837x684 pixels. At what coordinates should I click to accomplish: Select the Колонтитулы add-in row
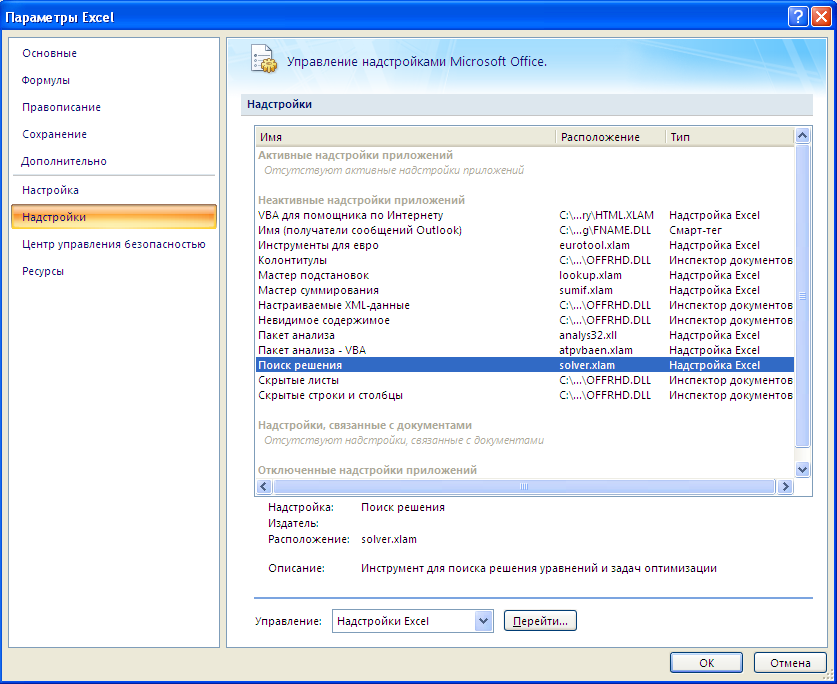point(525,260)
